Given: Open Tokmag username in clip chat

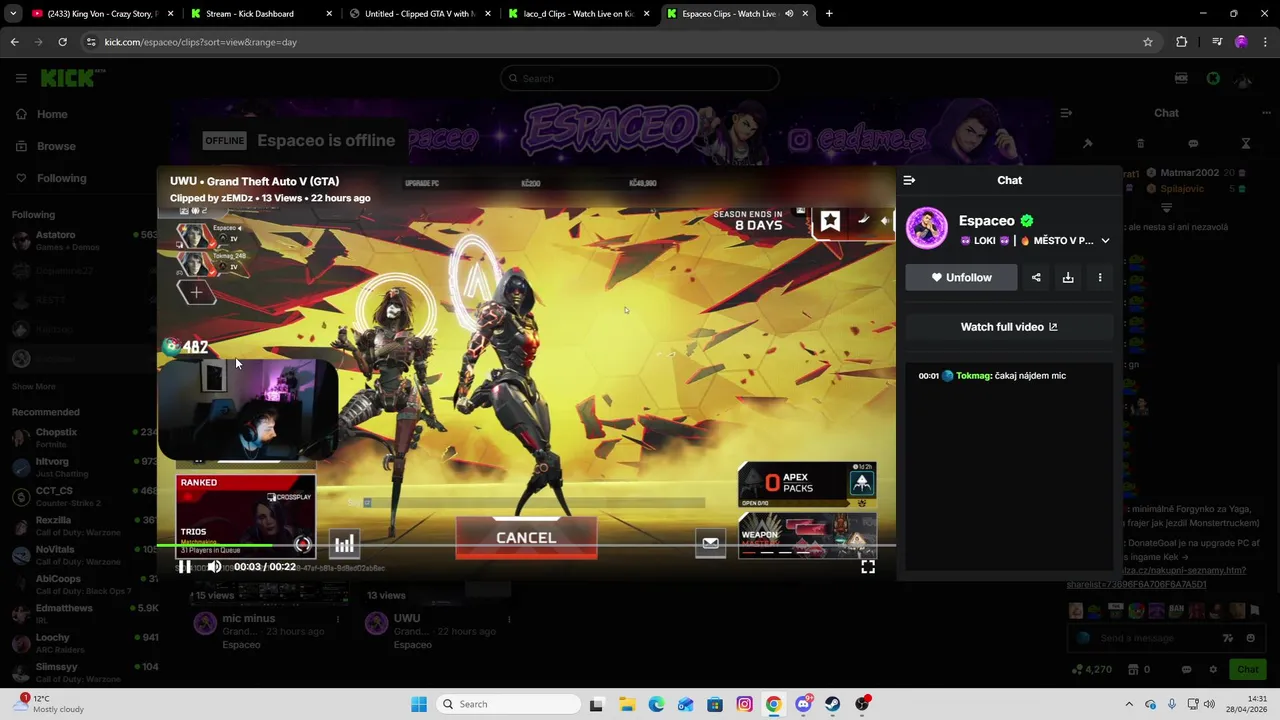Looking at the screenshot, I should pyautogui.click(x=973, y=376).
